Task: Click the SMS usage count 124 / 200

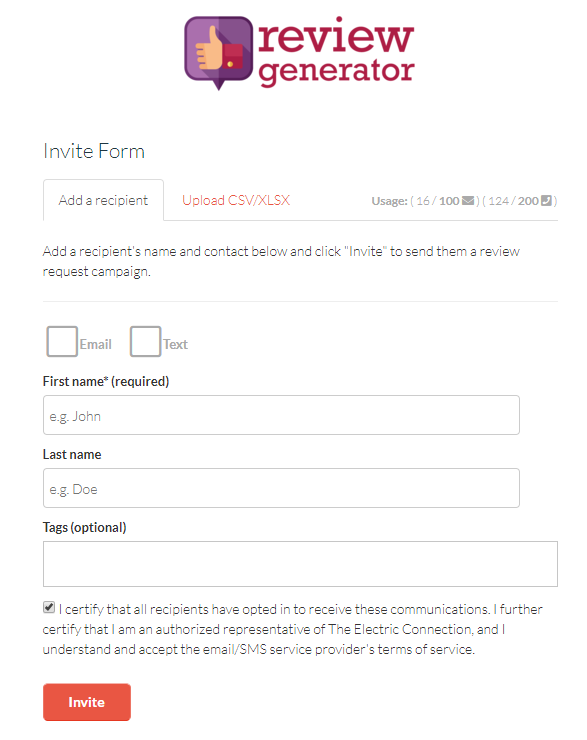Action: point(513,201)
